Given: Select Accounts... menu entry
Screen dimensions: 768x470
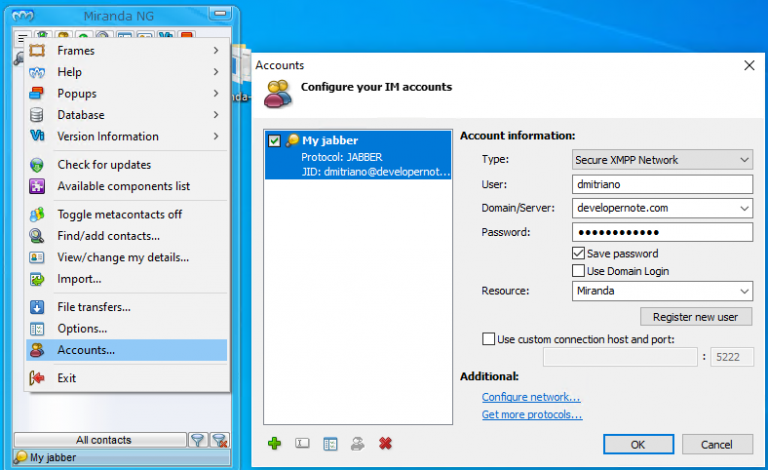Looking at the screenshot, I should [x=127, y=350].
